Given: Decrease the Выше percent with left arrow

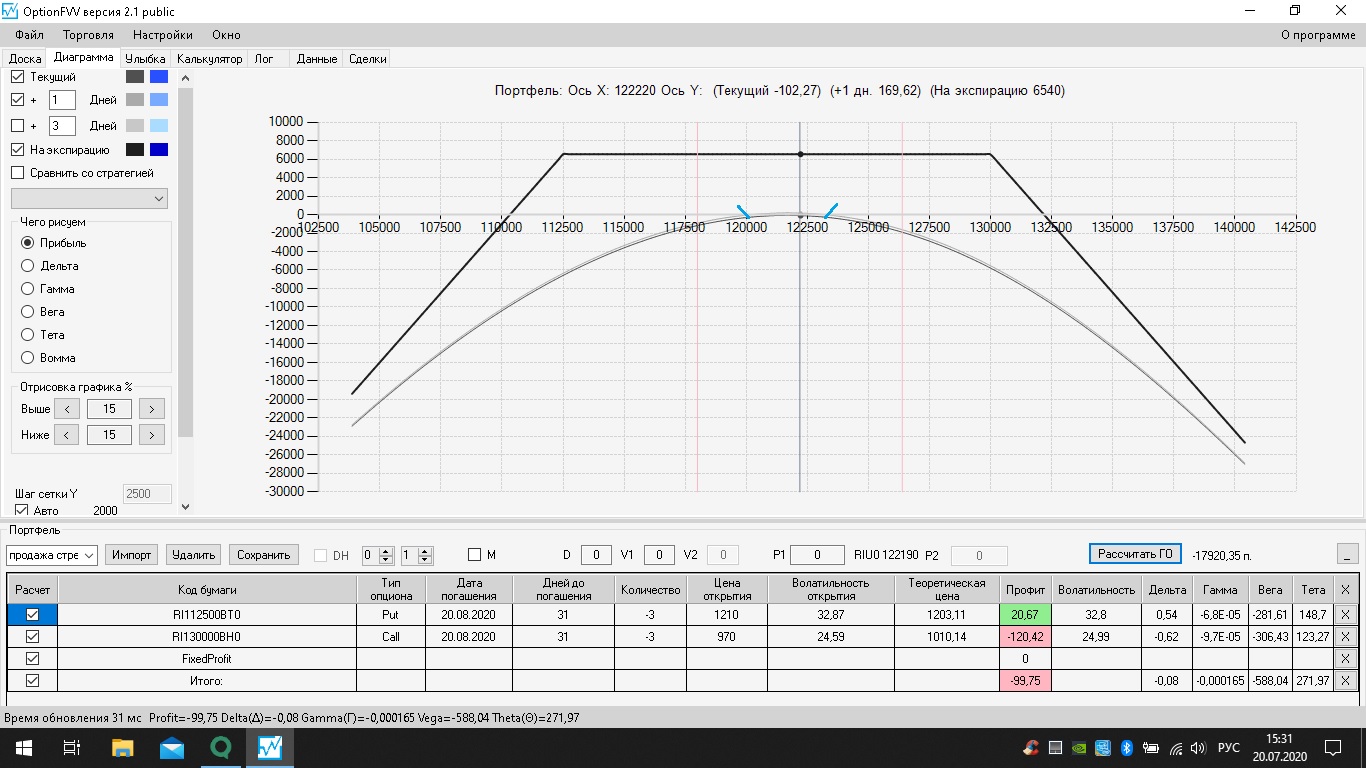Looking at the screenshot, I should pos(66,408).
